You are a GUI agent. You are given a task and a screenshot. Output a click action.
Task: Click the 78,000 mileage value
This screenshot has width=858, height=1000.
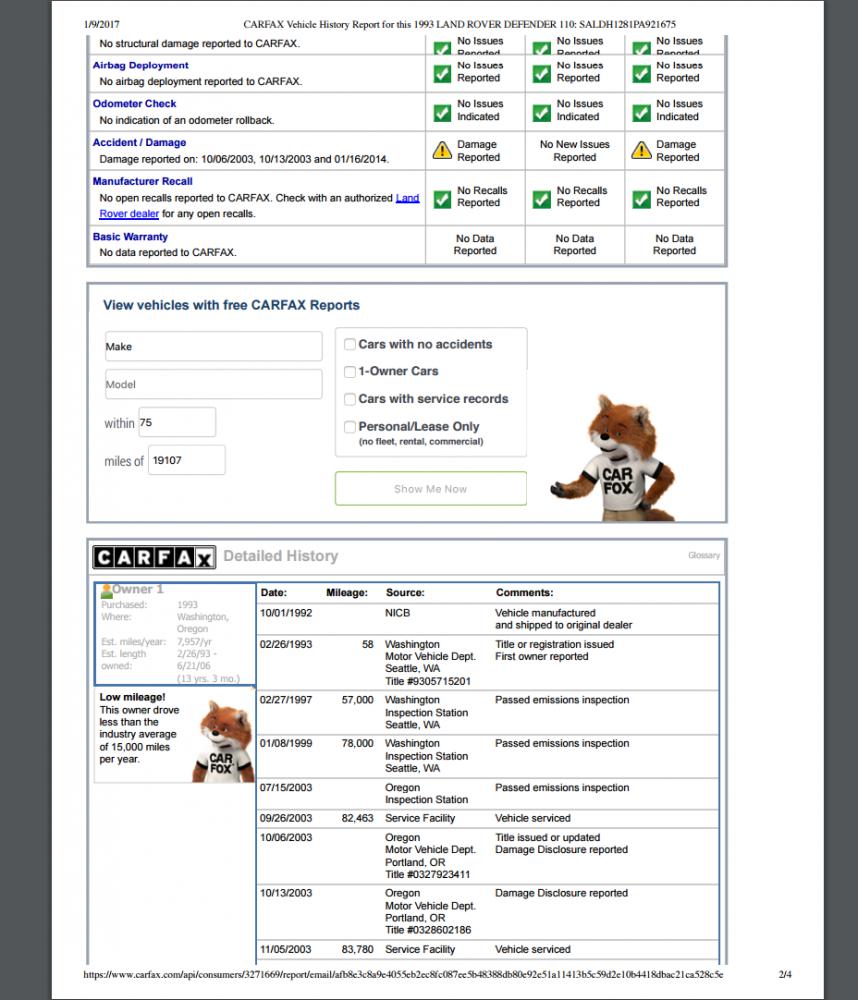(357, 743)
